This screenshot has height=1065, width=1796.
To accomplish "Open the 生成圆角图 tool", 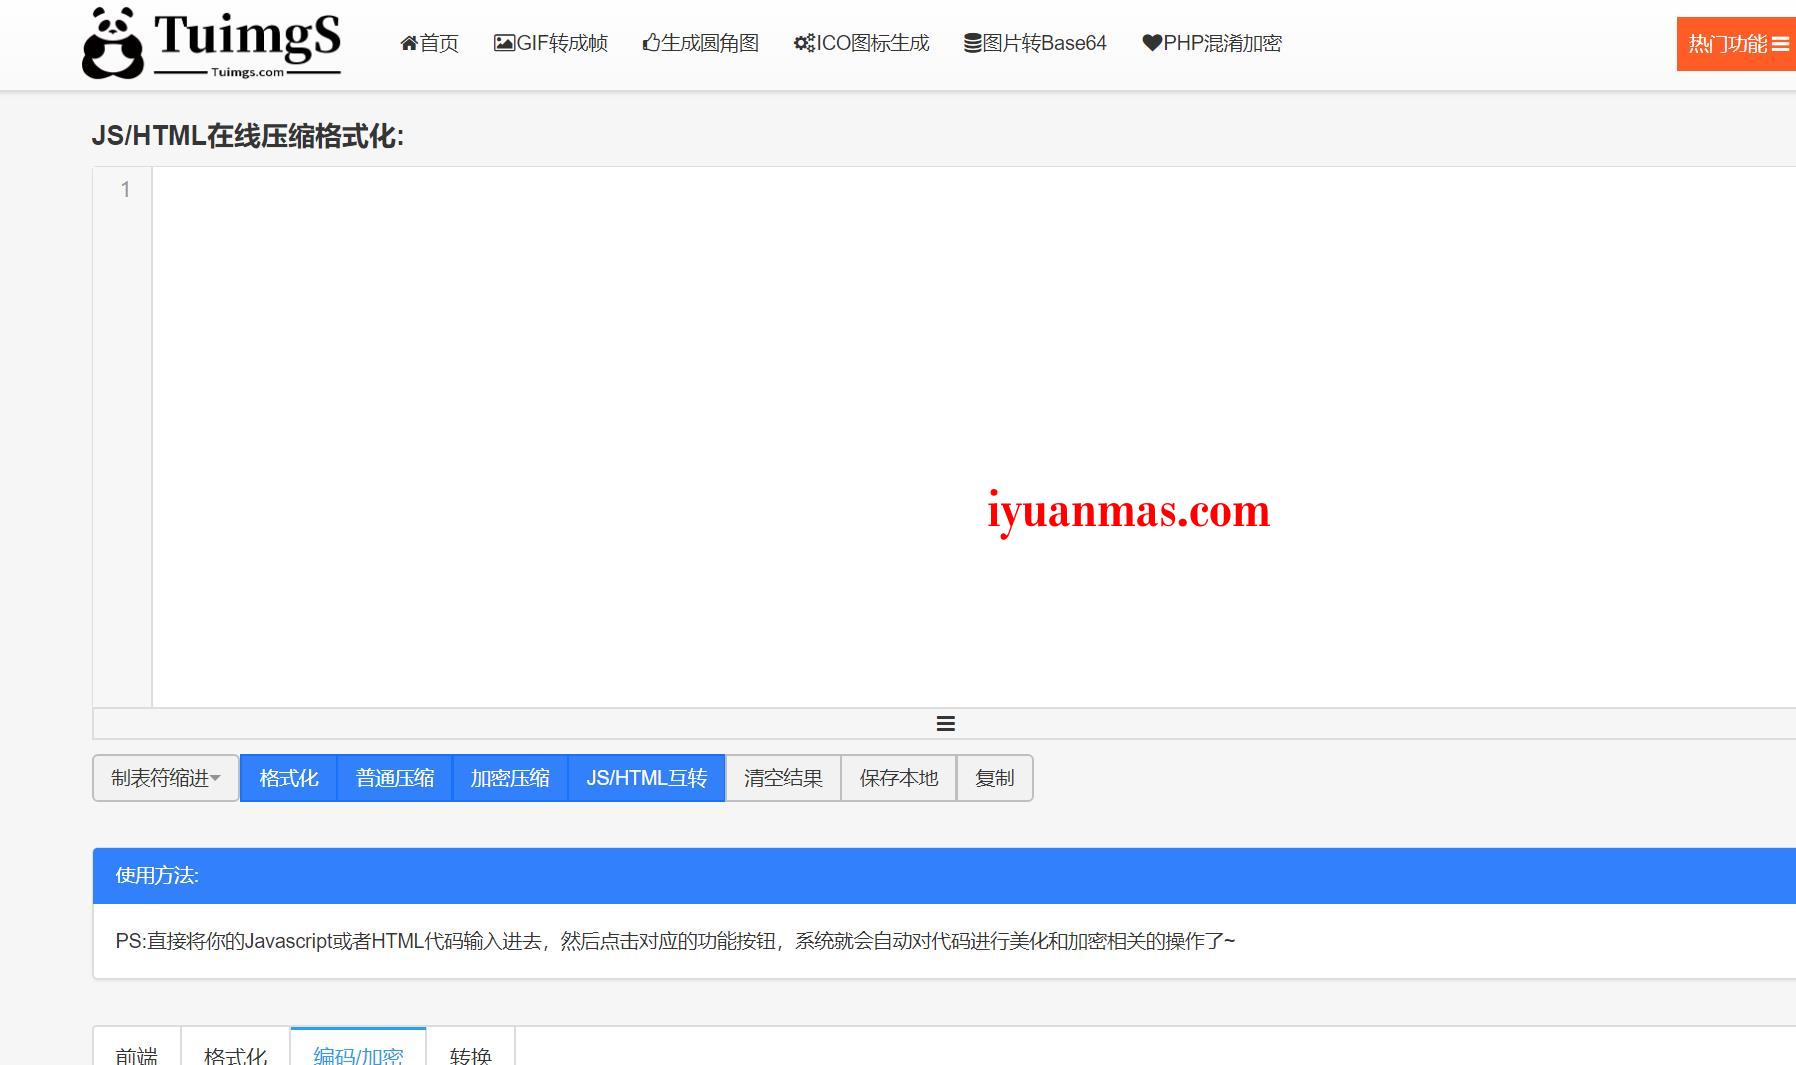I will pos(700,43).
